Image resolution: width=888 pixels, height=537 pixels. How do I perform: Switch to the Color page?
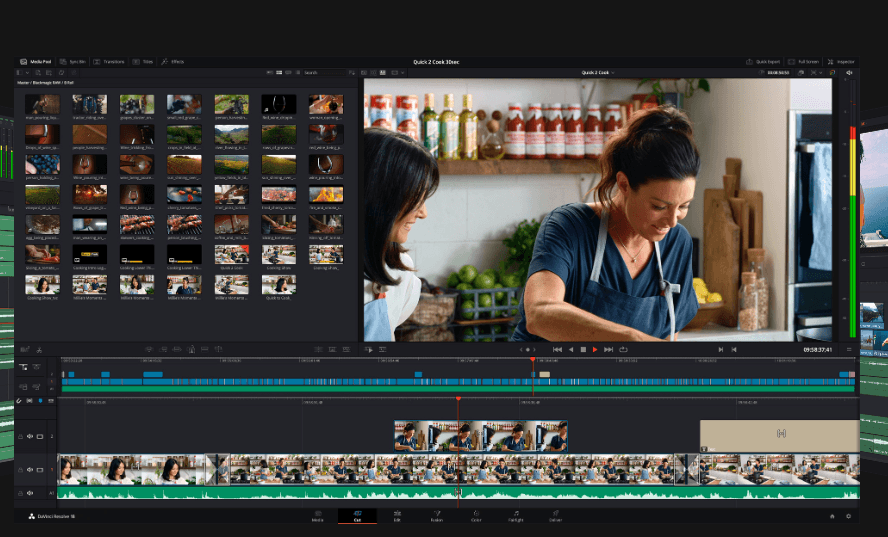pyautogui.click(x=476, y=515)
